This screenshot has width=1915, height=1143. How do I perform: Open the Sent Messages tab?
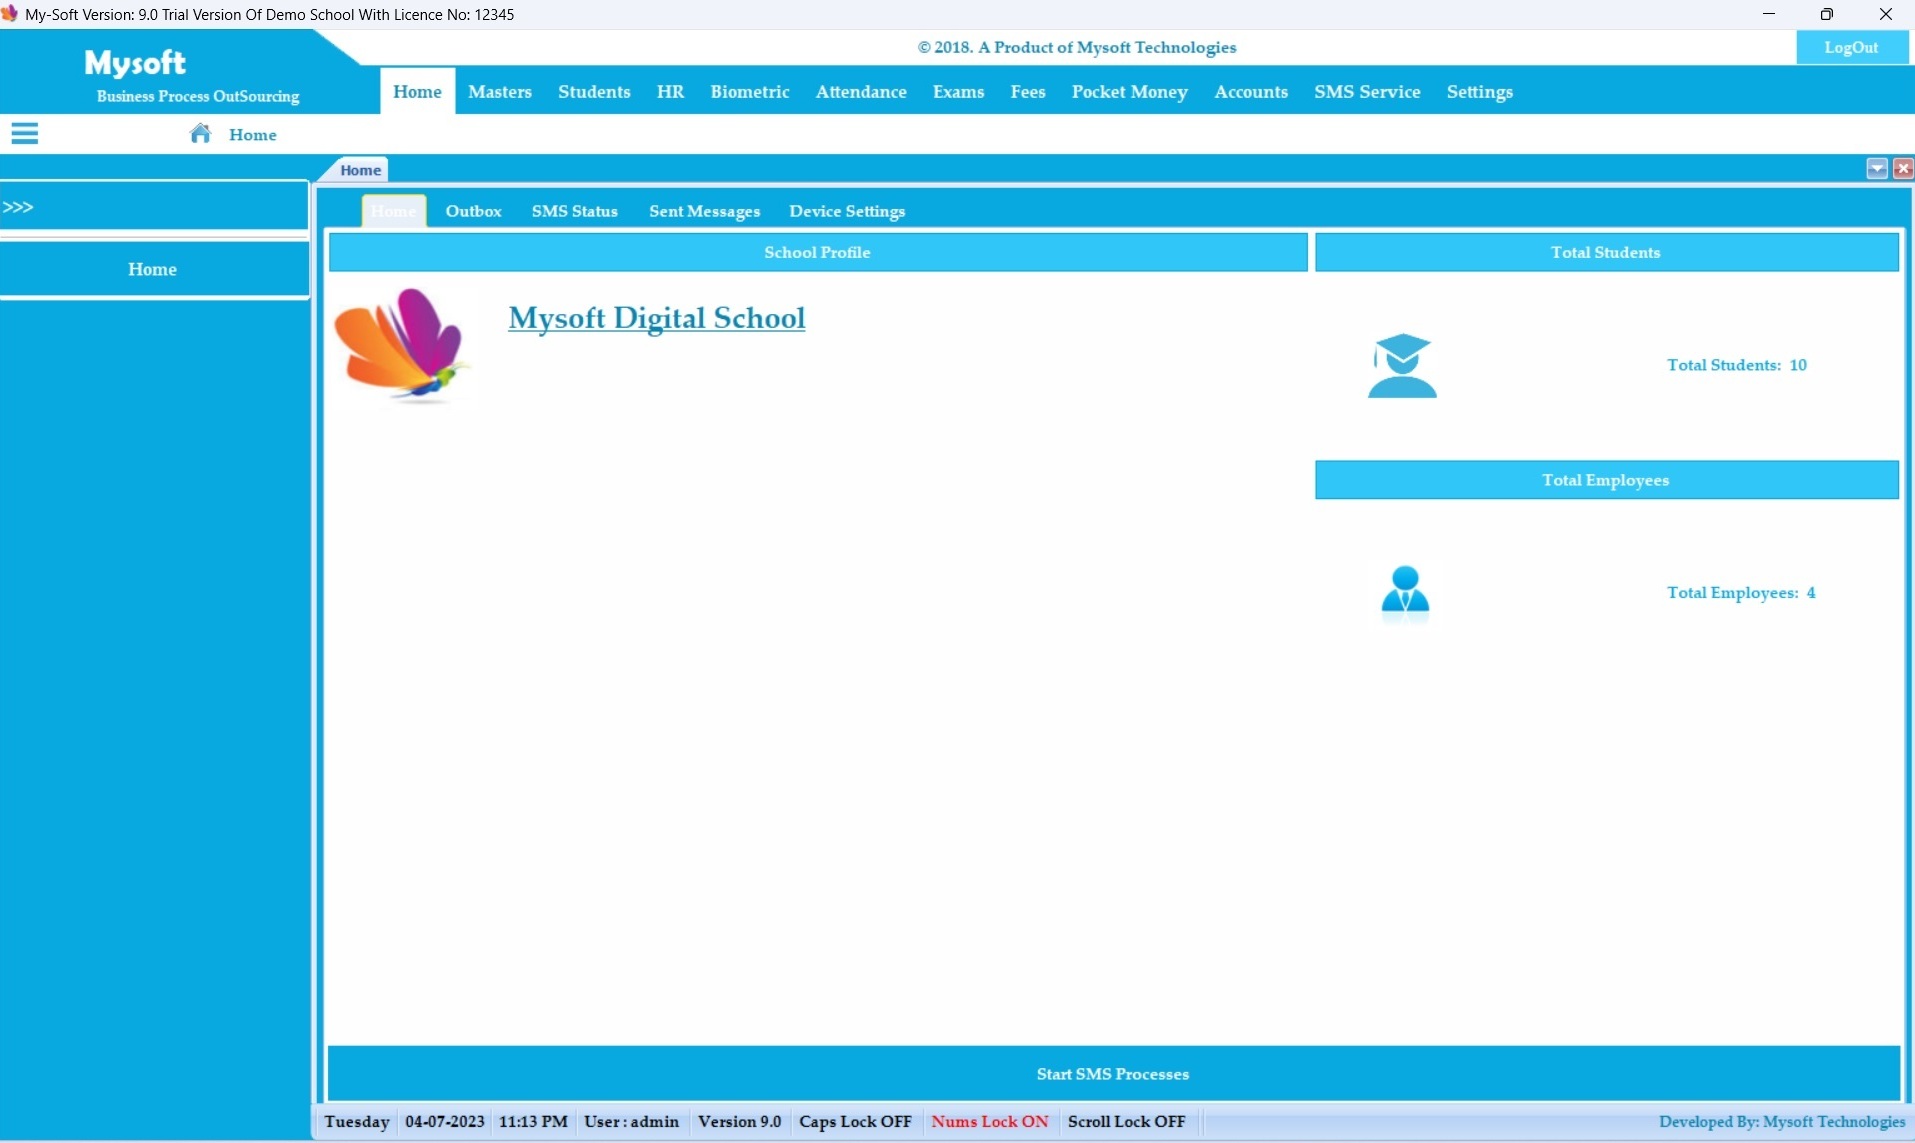704,211
